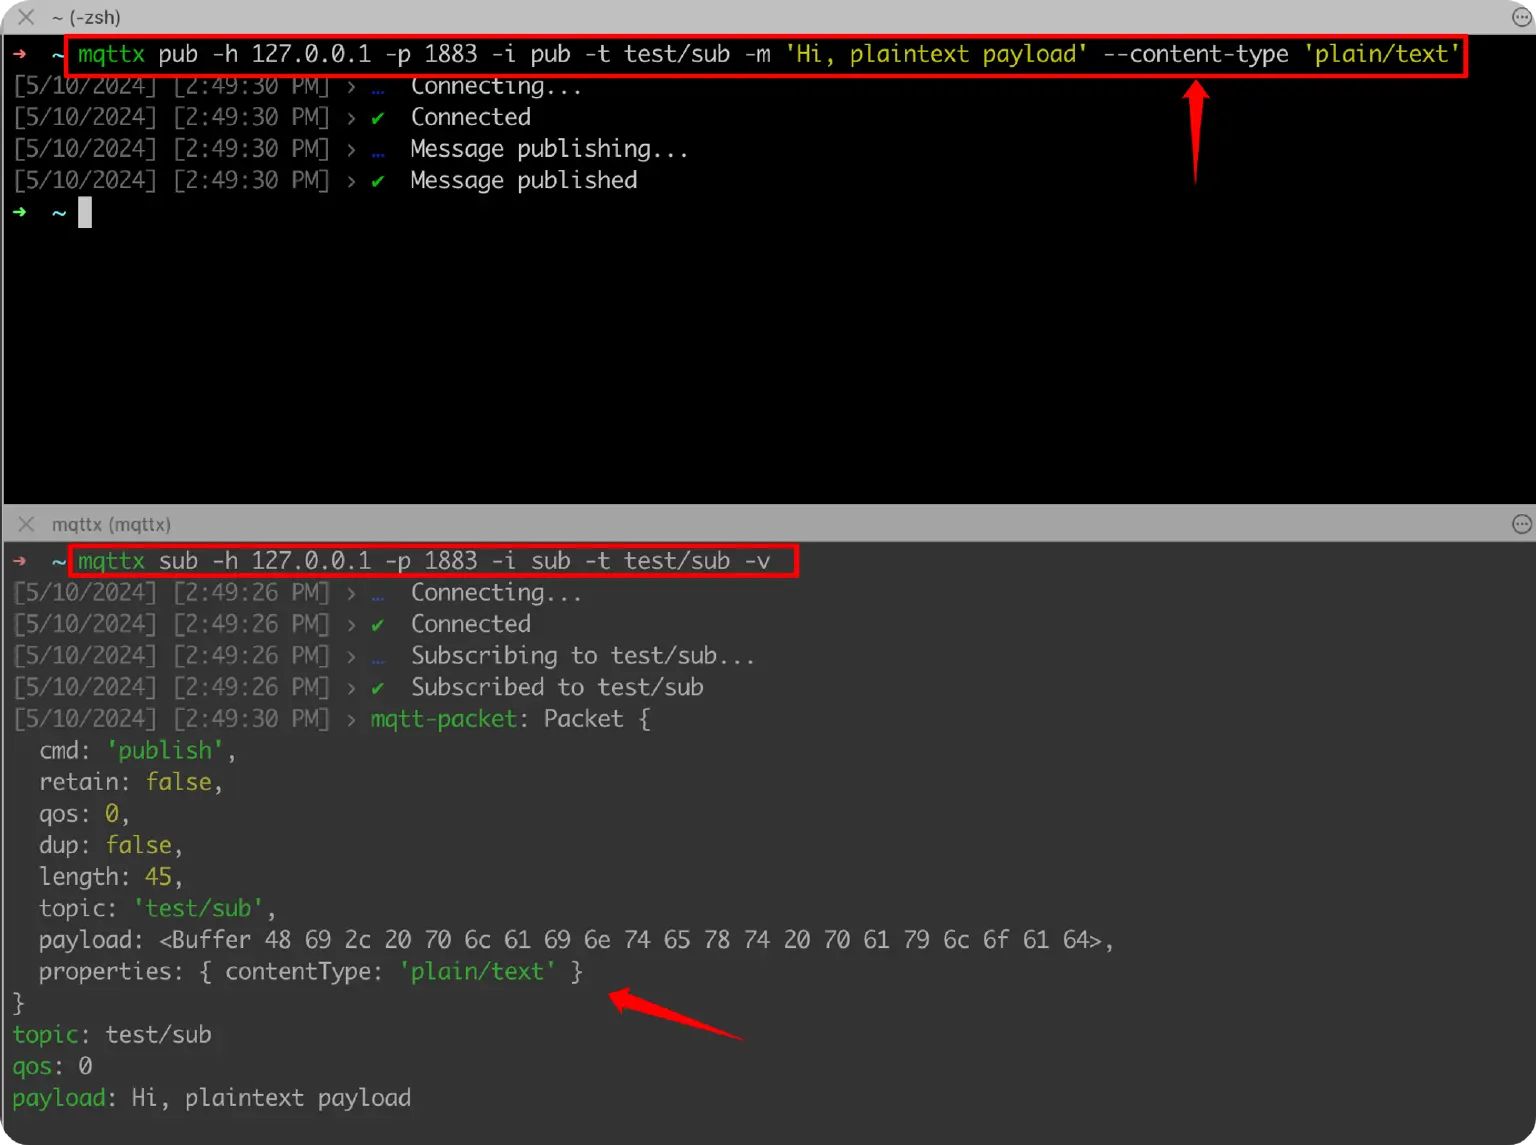Click the 'Hi, plaintext payload' message argument
The width and height of the screenshot is (1536, 1145).
tap(936, 54)
